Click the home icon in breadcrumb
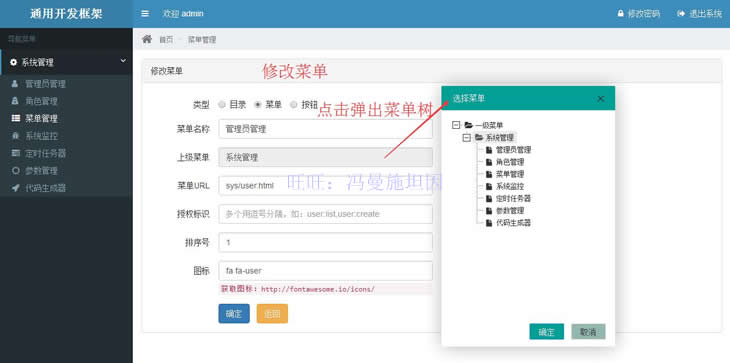This screenshot has width=730, height=363. [147, 39]
